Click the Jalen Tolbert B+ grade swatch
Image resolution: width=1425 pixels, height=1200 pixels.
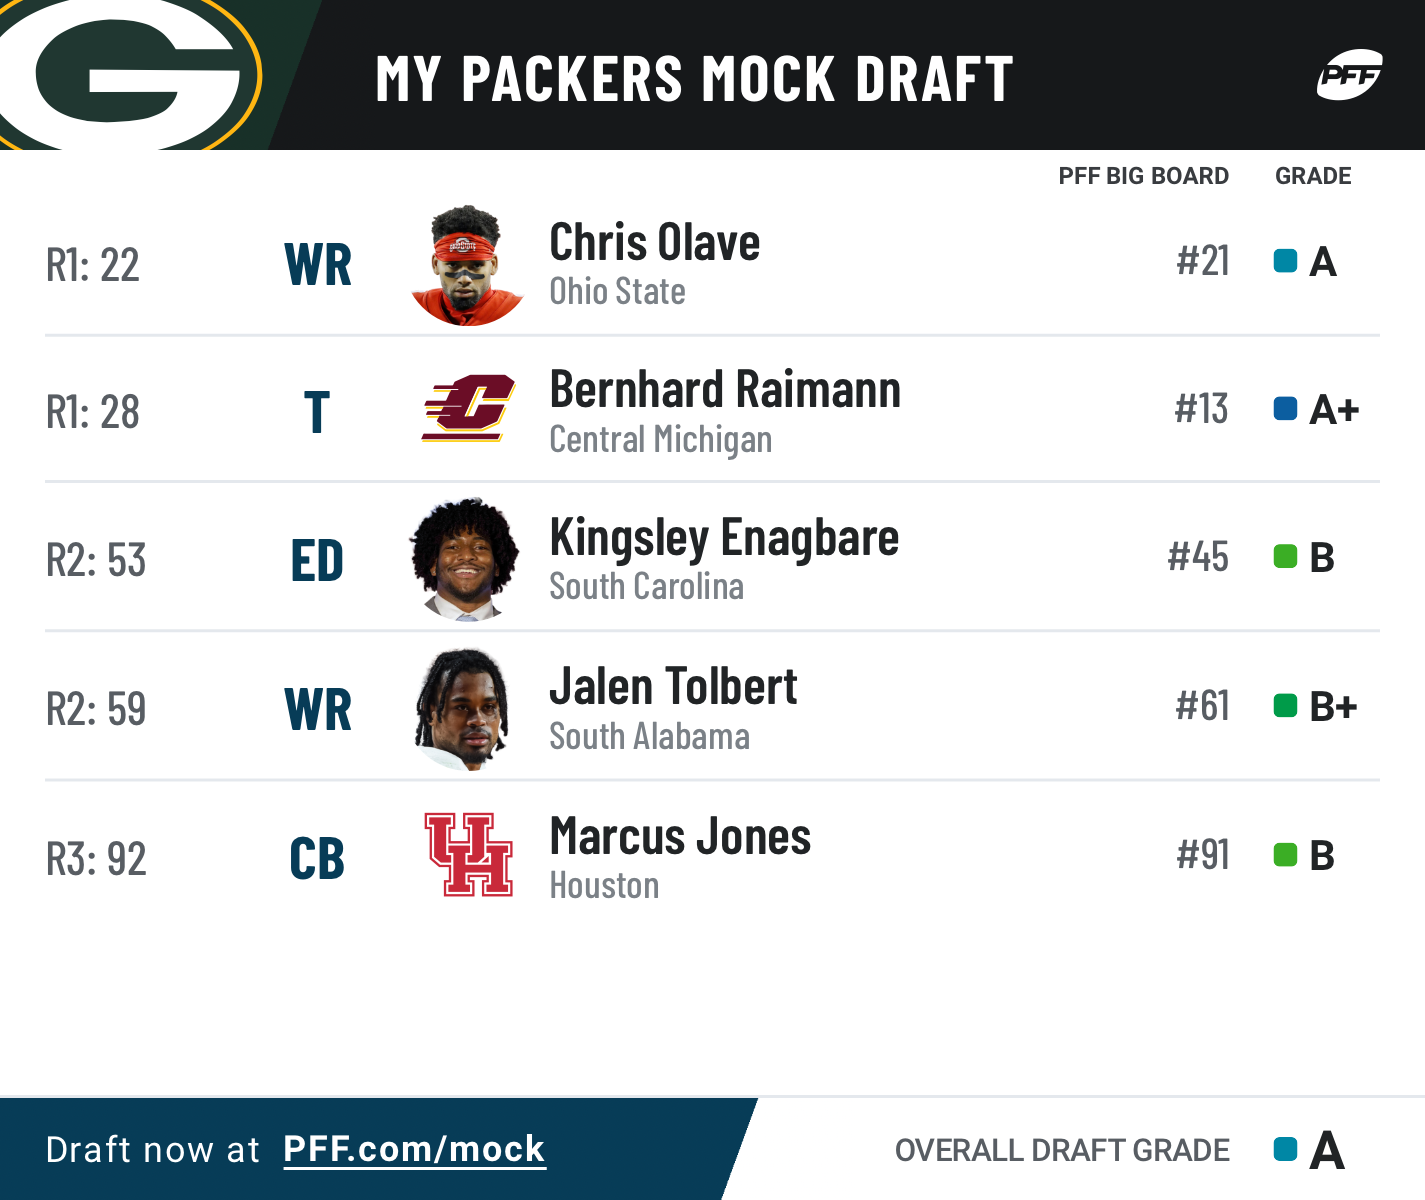click(x=1285, y=706)
